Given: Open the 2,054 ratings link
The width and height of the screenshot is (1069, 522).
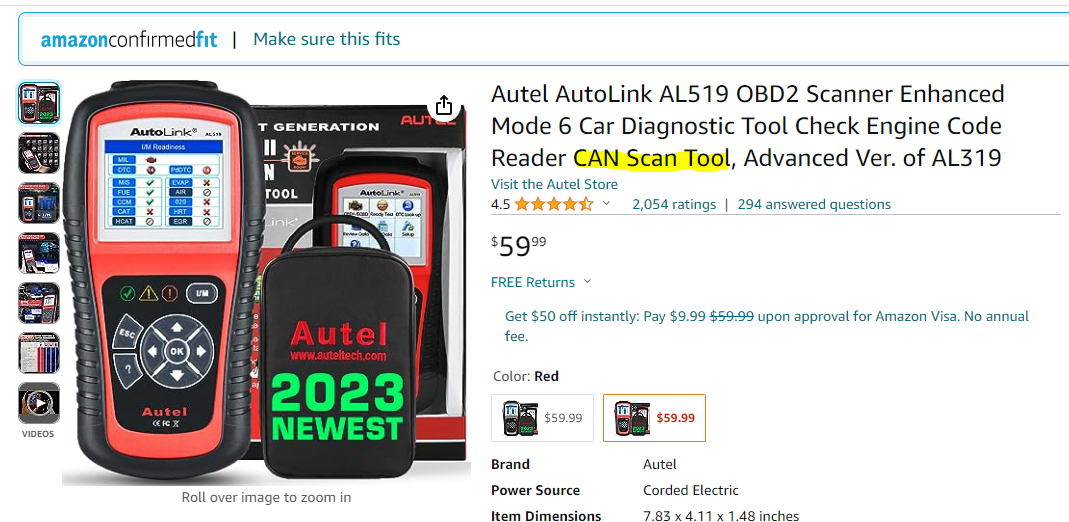Looking at the screenshot, I should tap(674, 204).
